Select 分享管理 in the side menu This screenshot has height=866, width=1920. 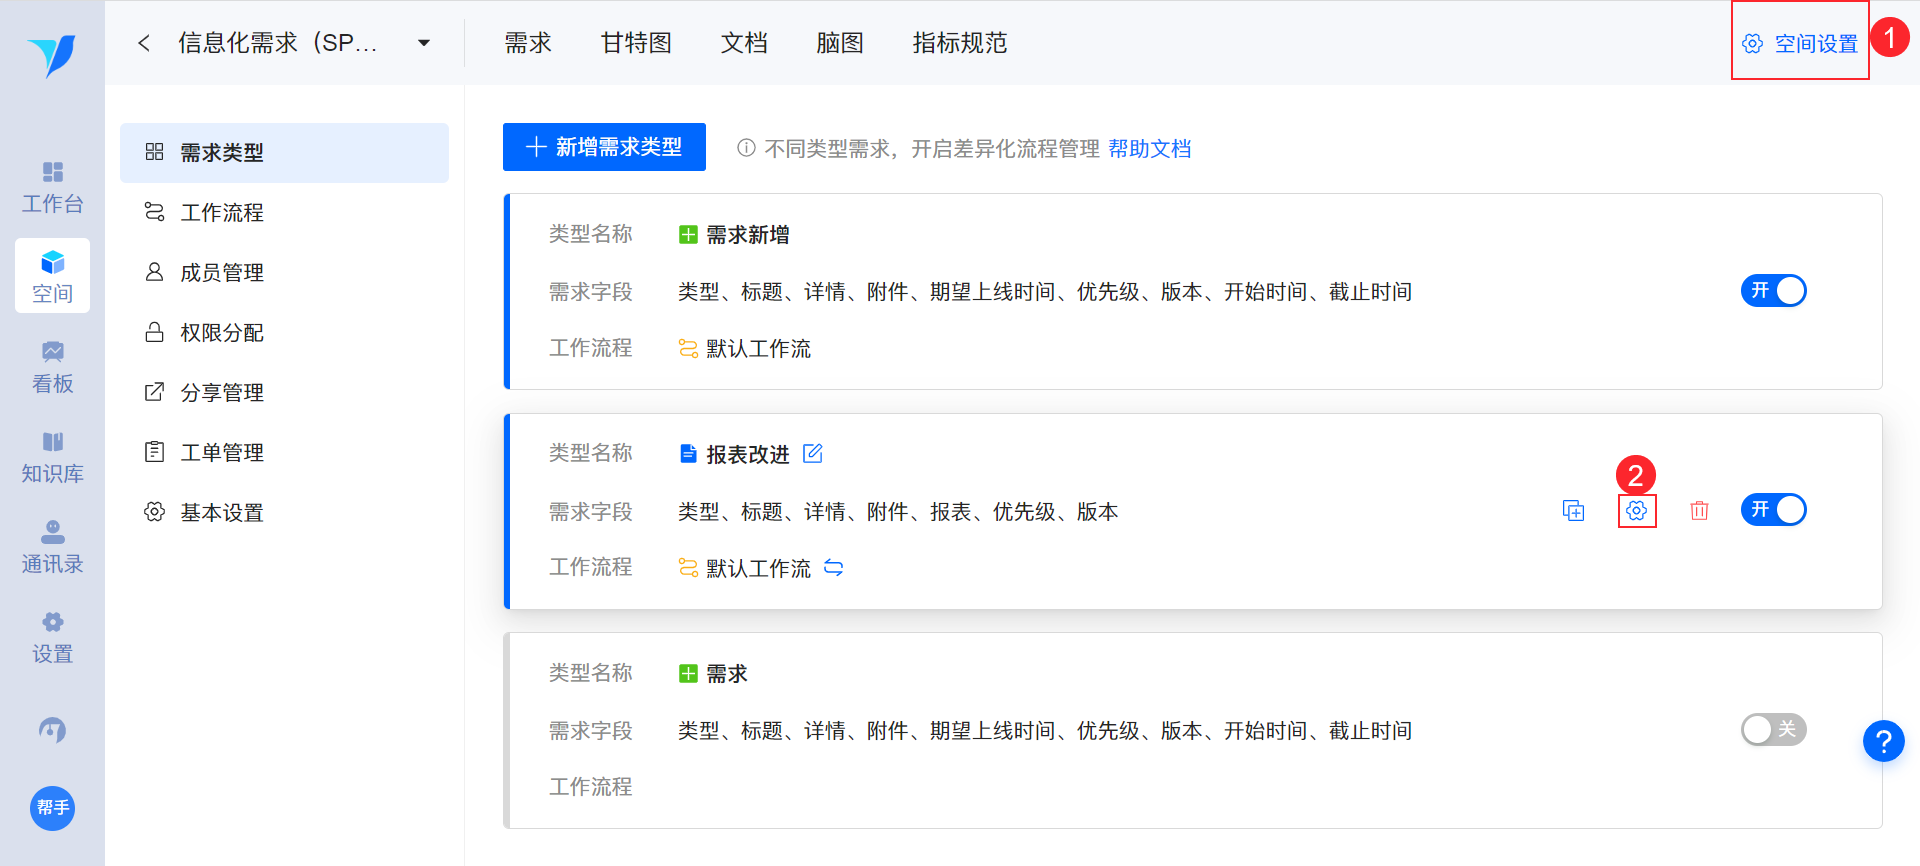pyautogui.click(x=284, y=393)
